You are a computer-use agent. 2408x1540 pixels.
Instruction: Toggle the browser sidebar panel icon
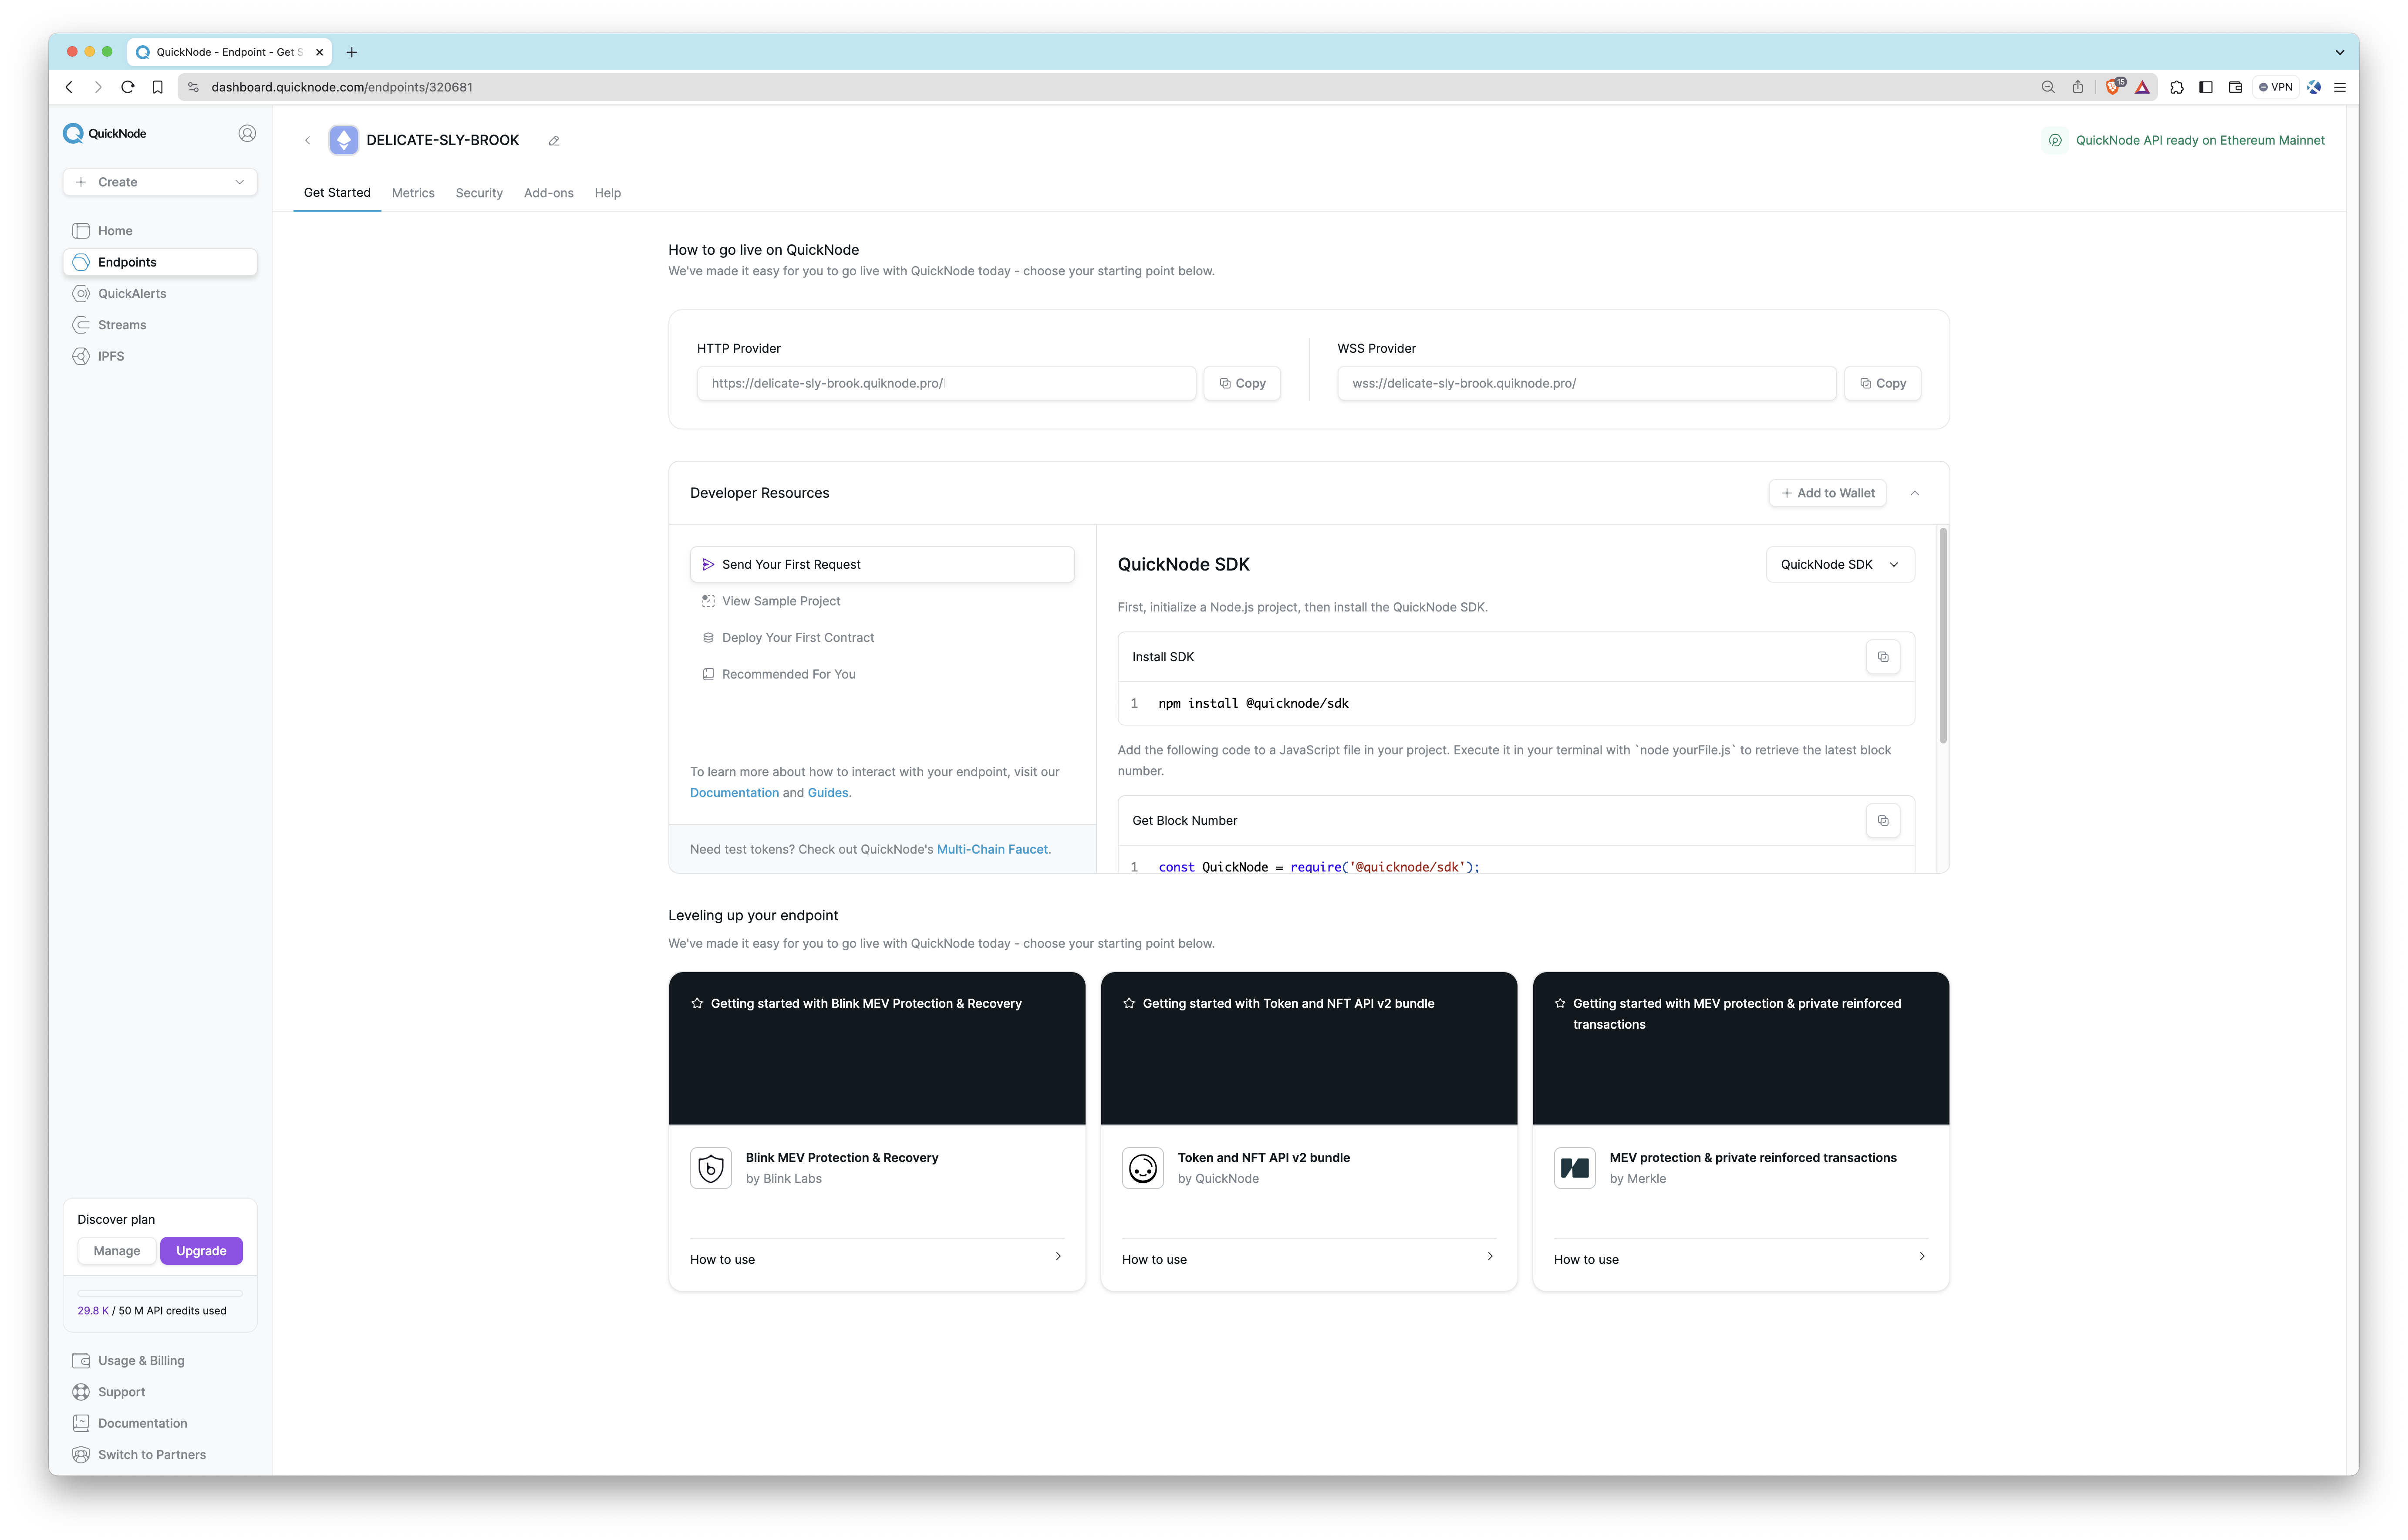(x=2205, y=87)
